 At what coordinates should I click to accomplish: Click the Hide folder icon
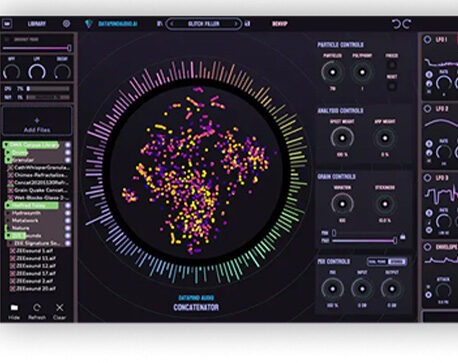(x=14, y=307)
